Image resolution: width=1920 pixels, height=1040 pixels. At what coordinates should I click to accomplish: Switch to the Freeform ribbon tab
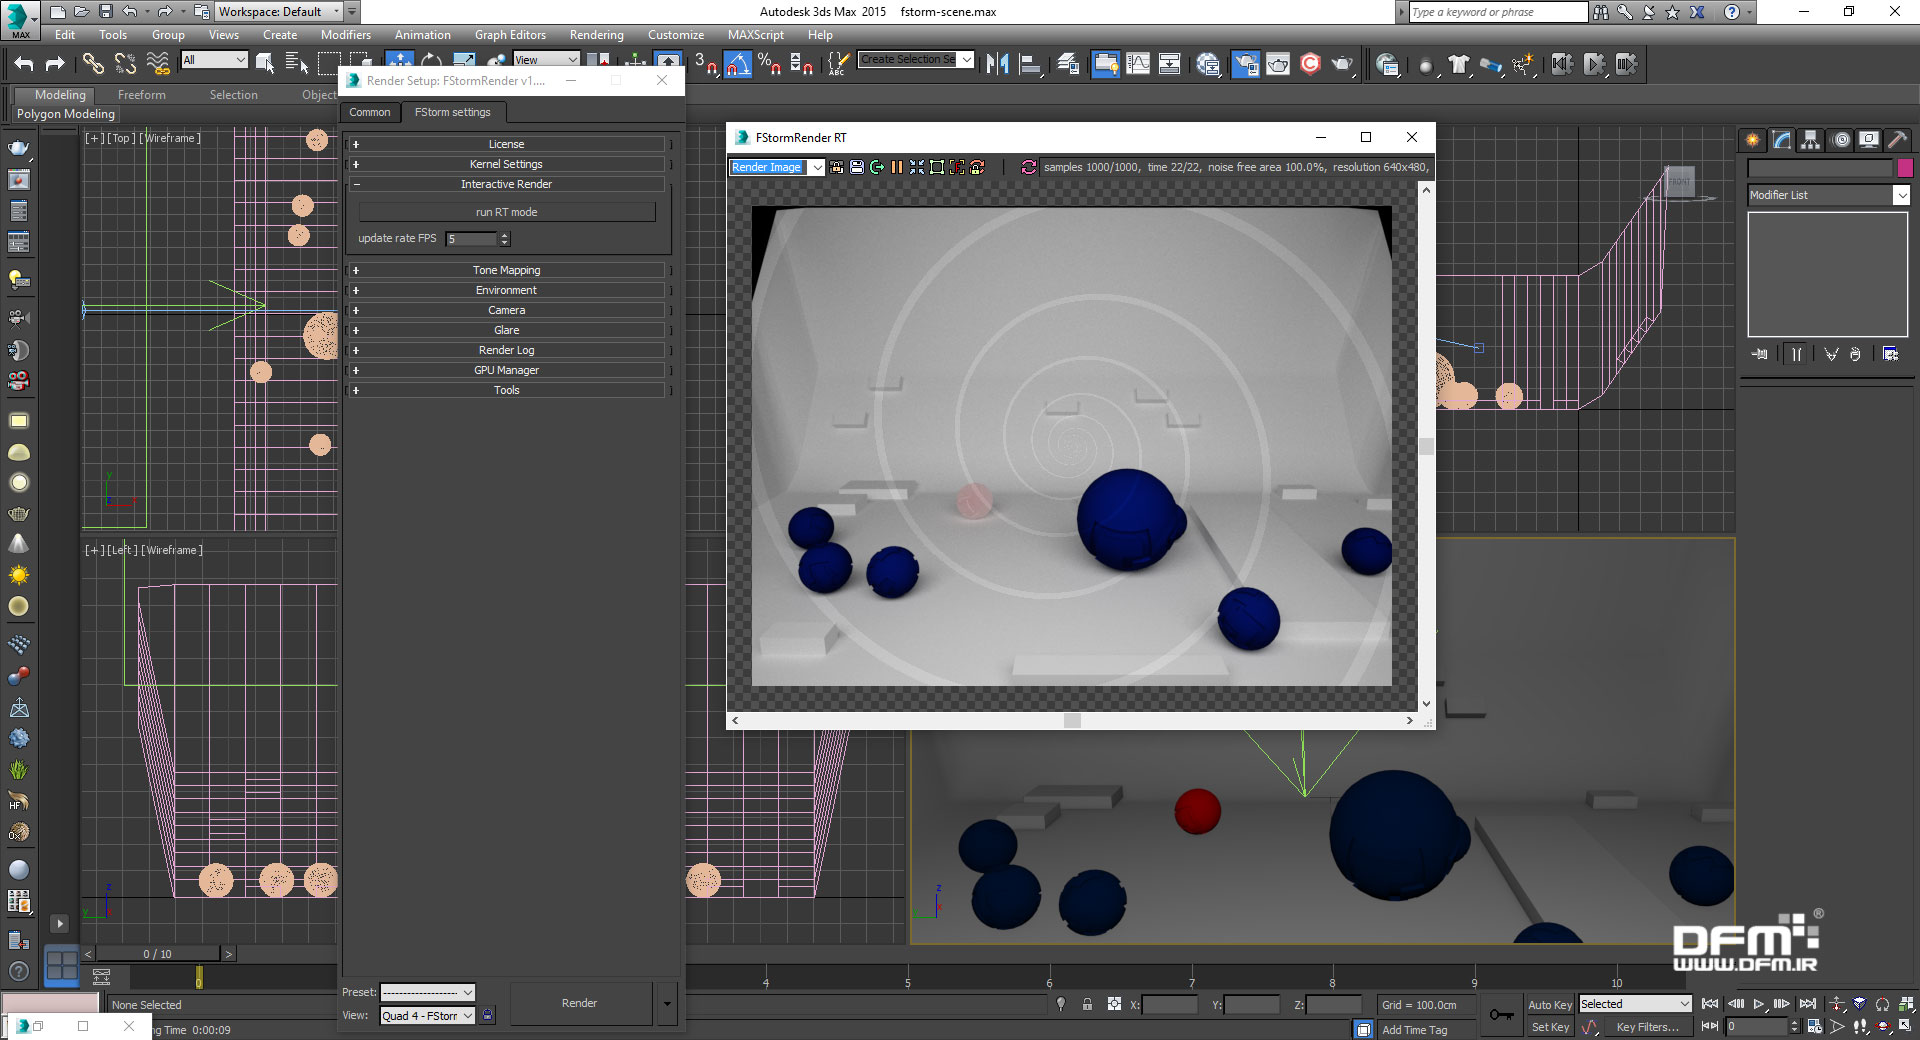(x=141, y=95)
